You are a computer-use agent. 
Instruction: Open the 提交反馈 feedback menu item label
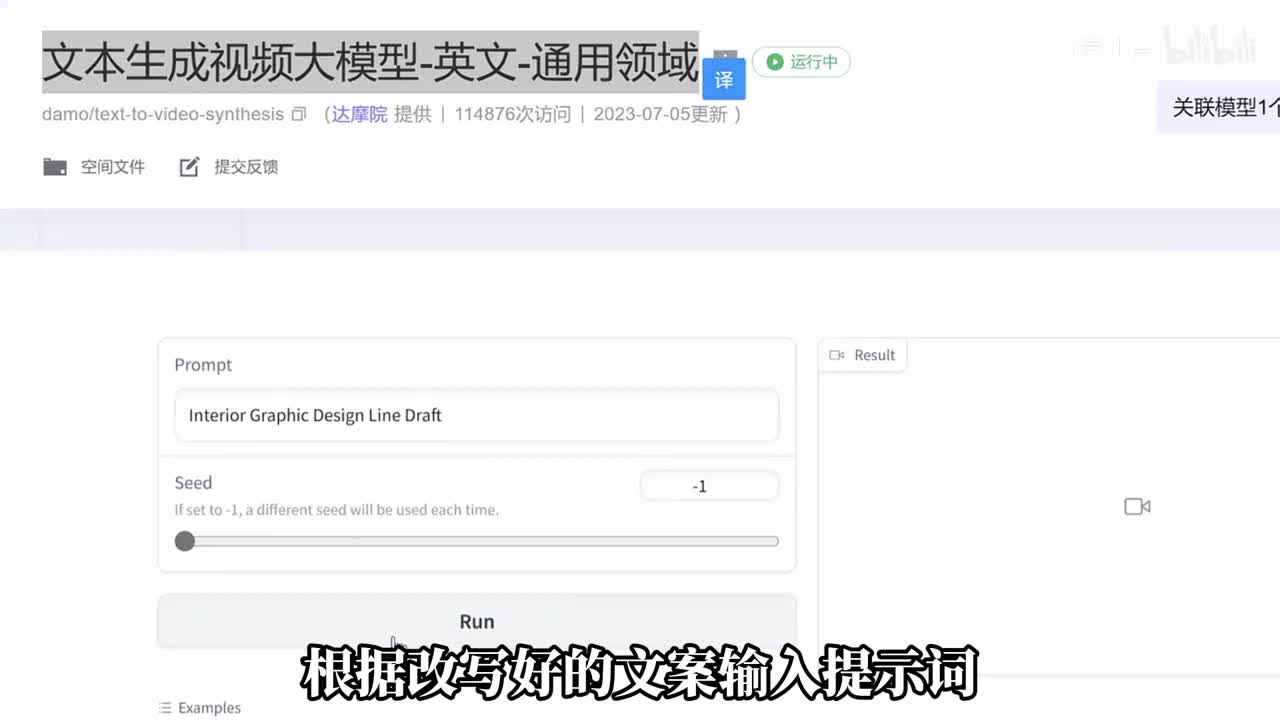[246, 167]
